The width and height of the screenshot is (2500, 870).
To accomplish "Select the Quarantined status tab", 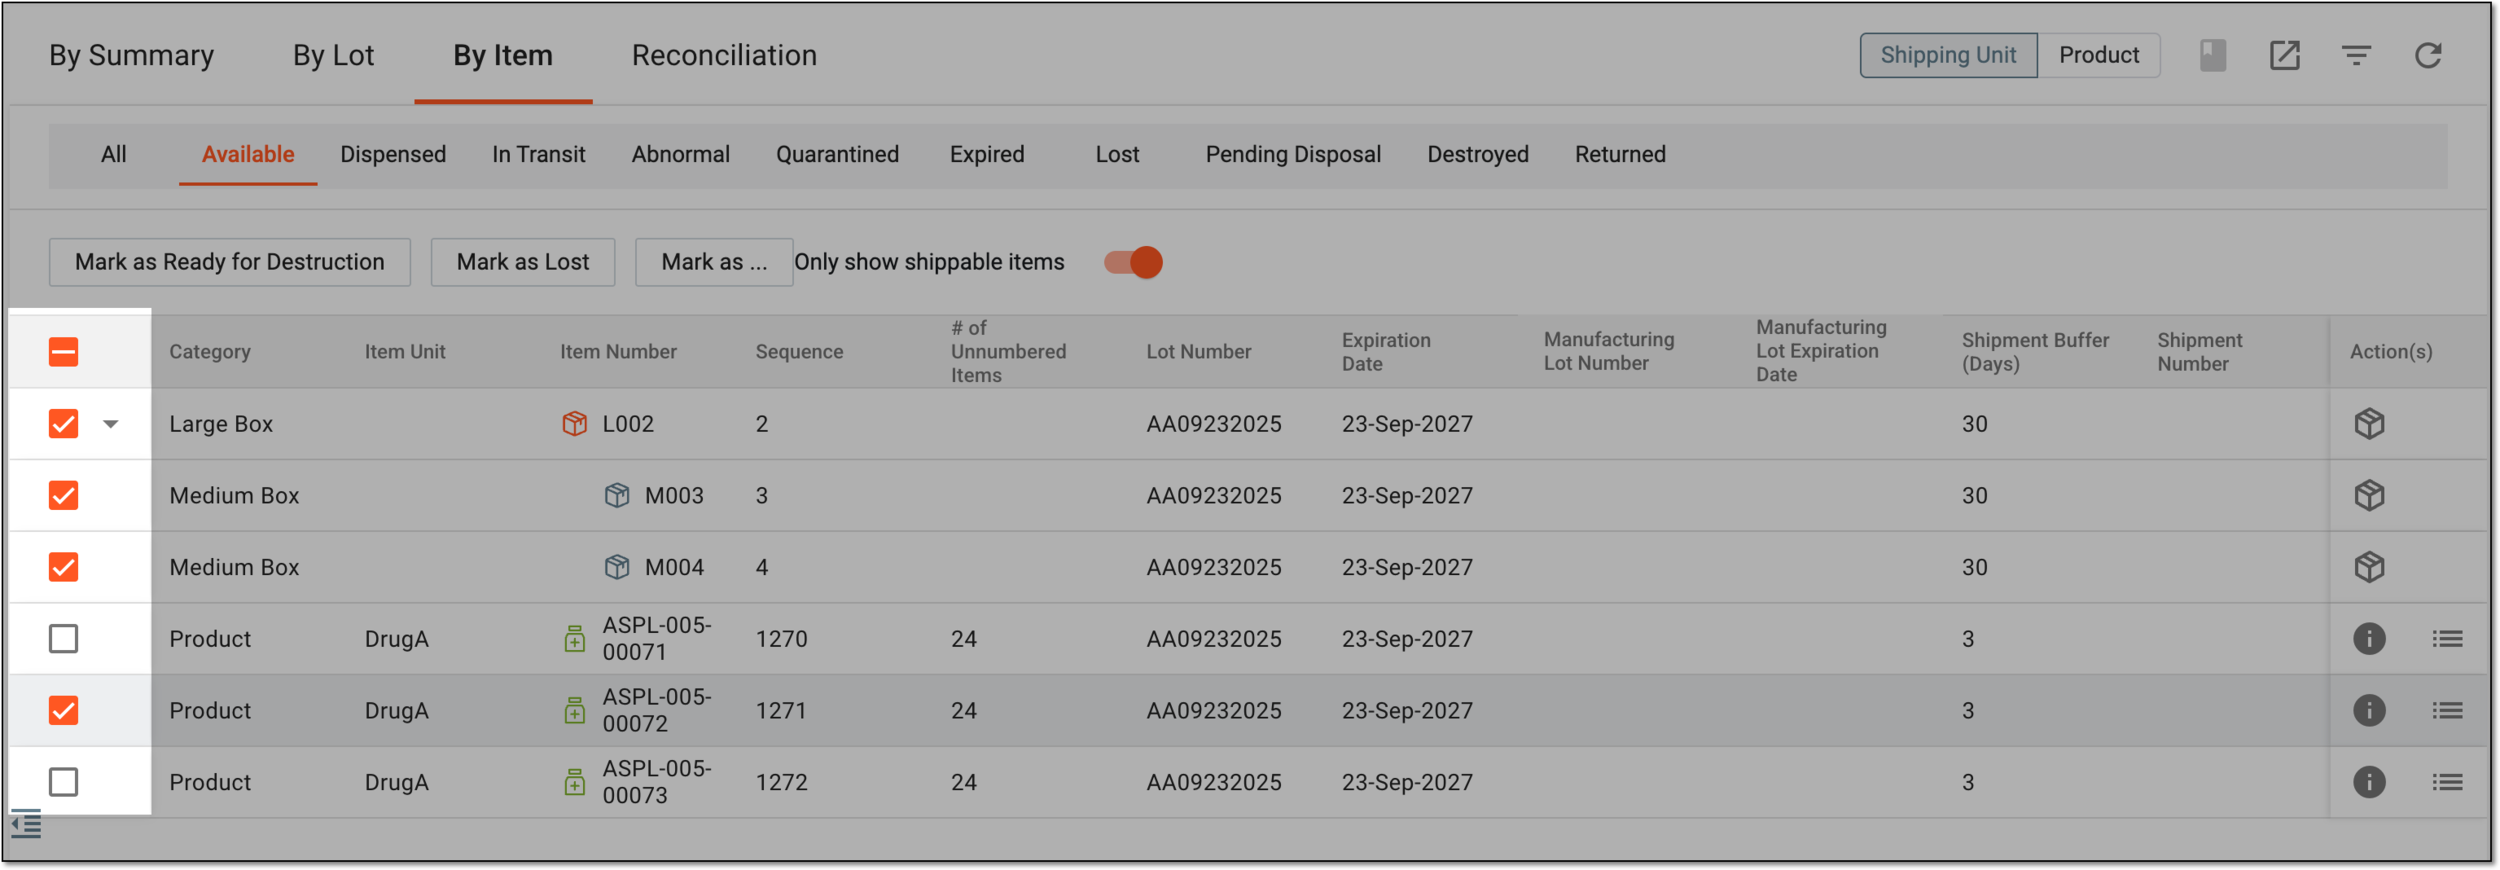I will pyautogui.click(x=837, y=154).
